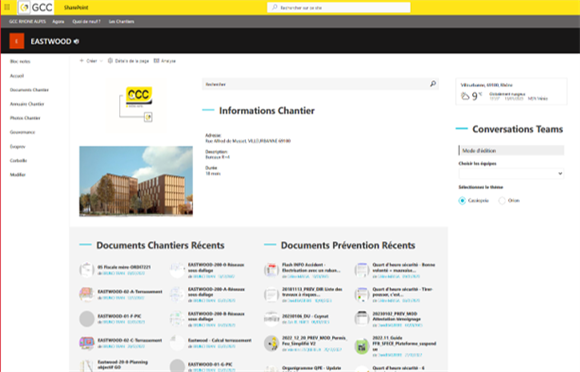Open the Quoi de neuf ? menu

click(86, 21)
